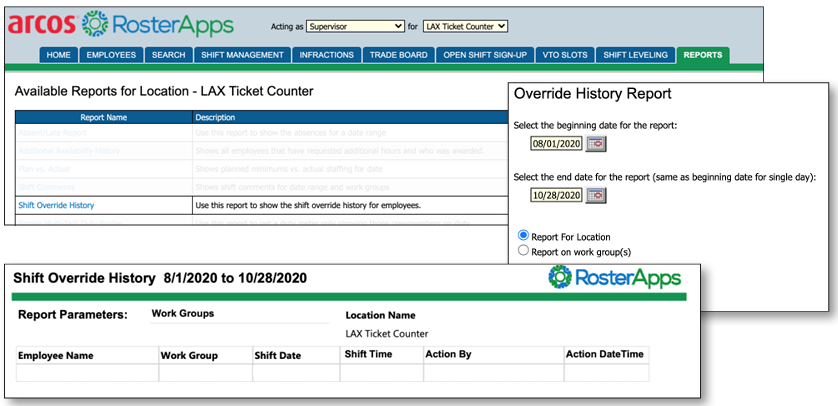The width and height of the screenshot is (838, 406).
Task: Open the Acting as Supervisor dropdown
Action: (x=355, y=26)
